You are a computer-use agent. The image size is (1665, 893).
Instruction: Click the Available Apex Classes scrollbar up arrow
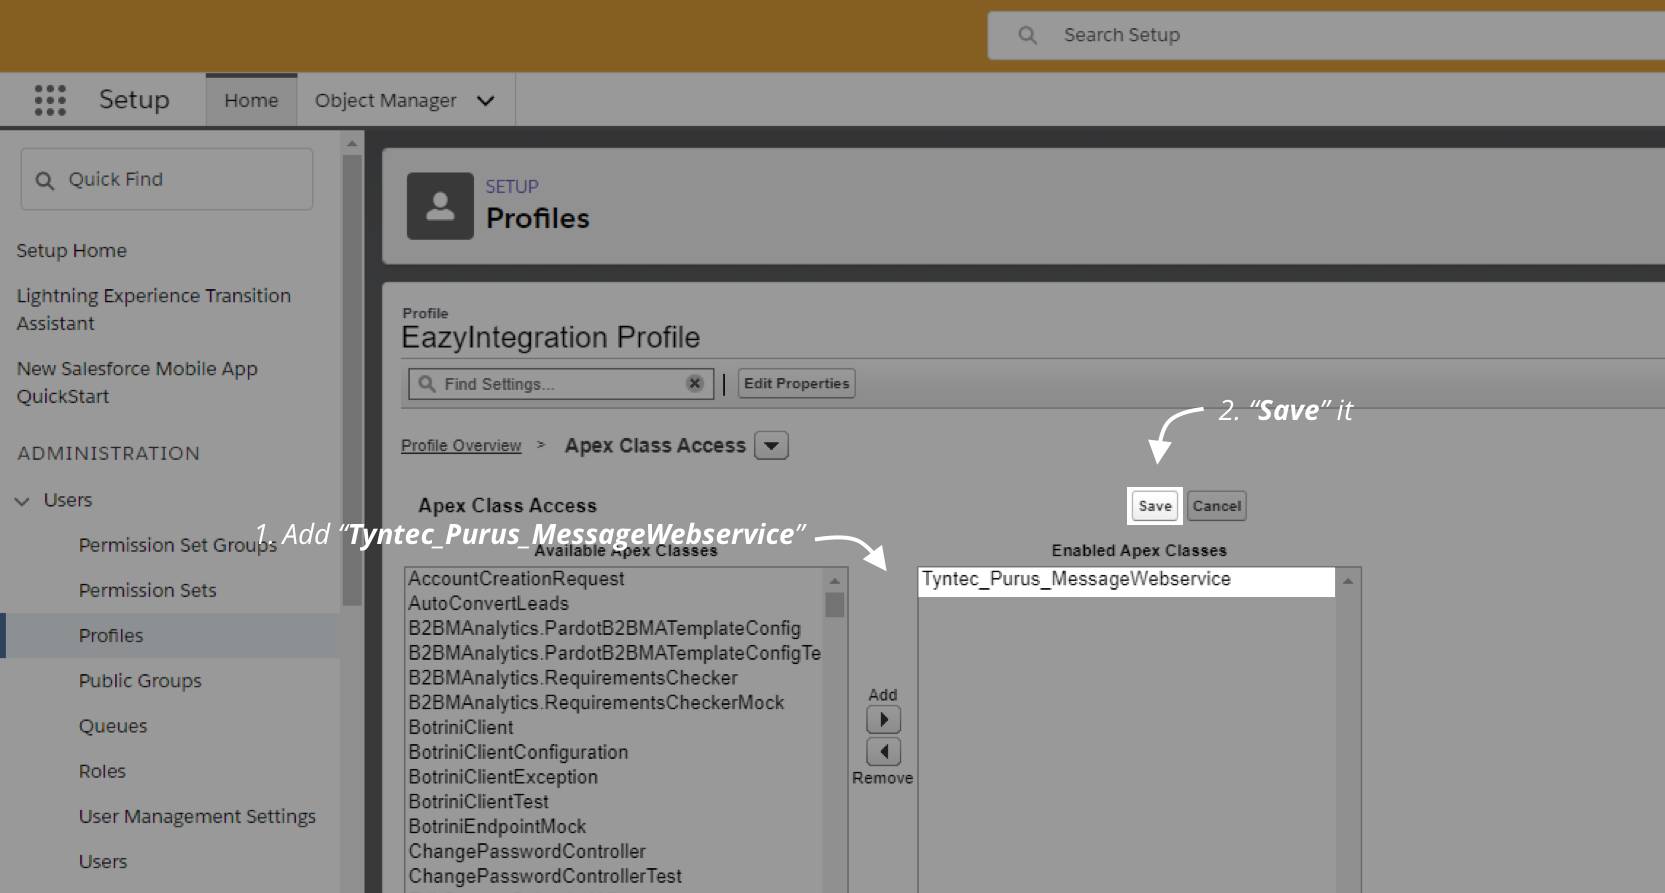point(835,580)
